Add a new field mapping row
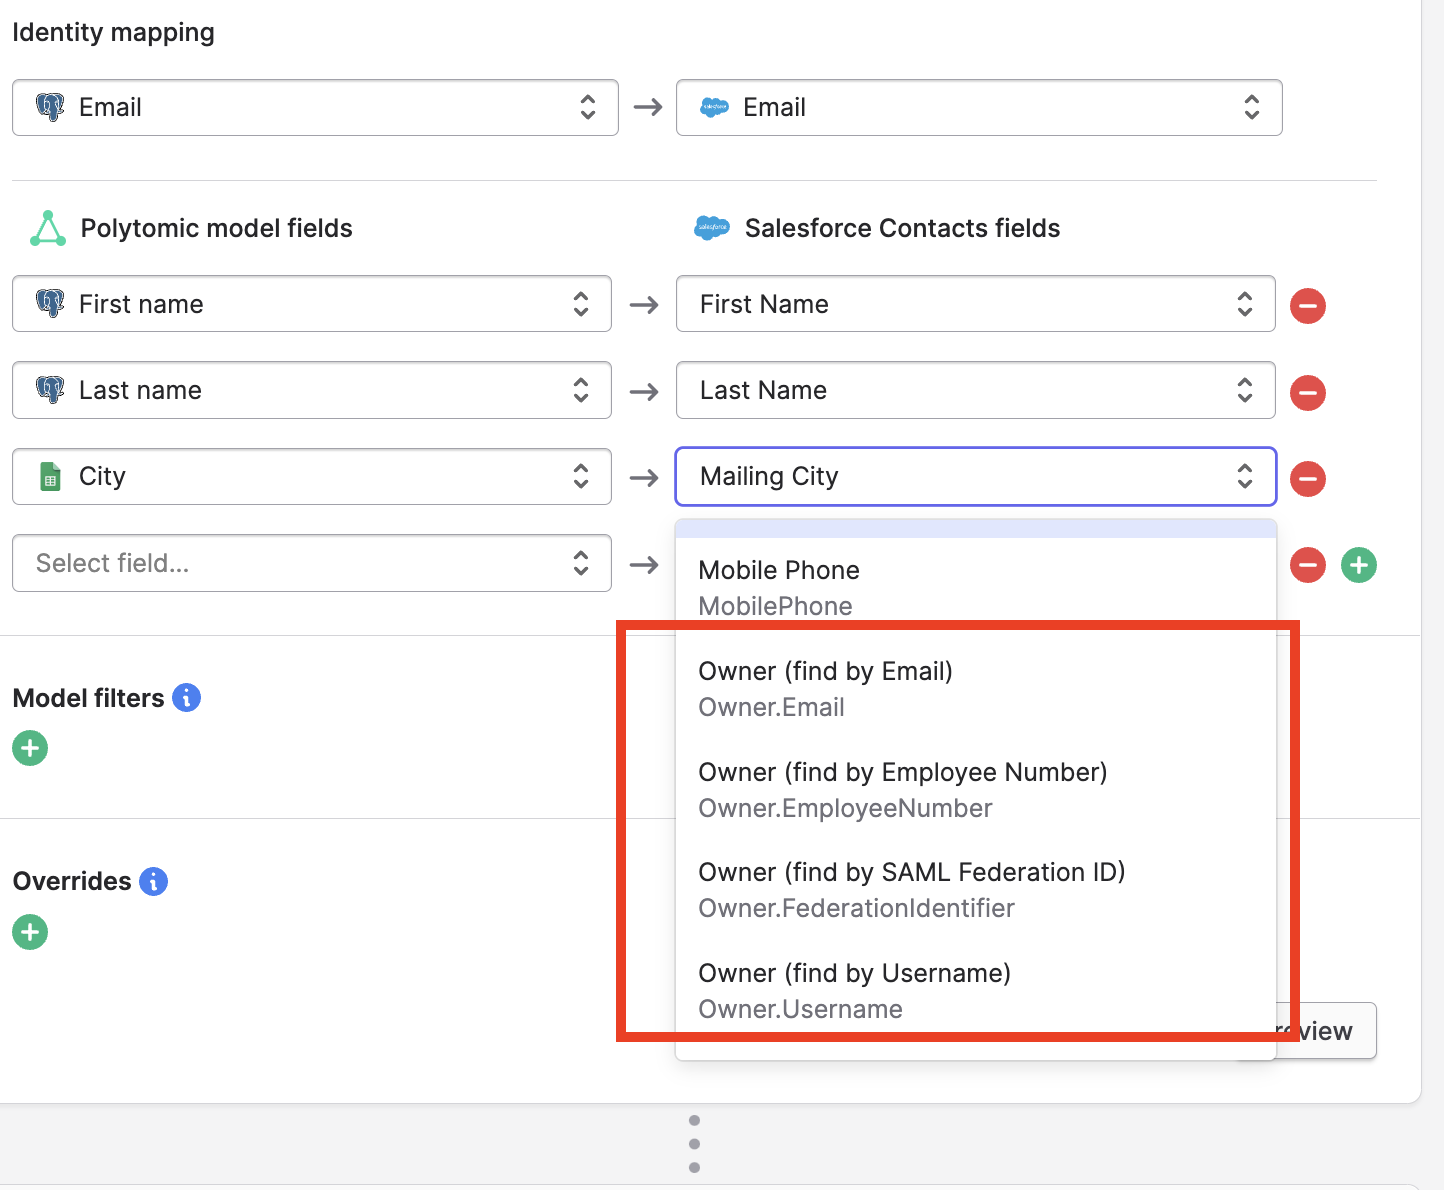The image size is (1444, 1190). 1358,565
